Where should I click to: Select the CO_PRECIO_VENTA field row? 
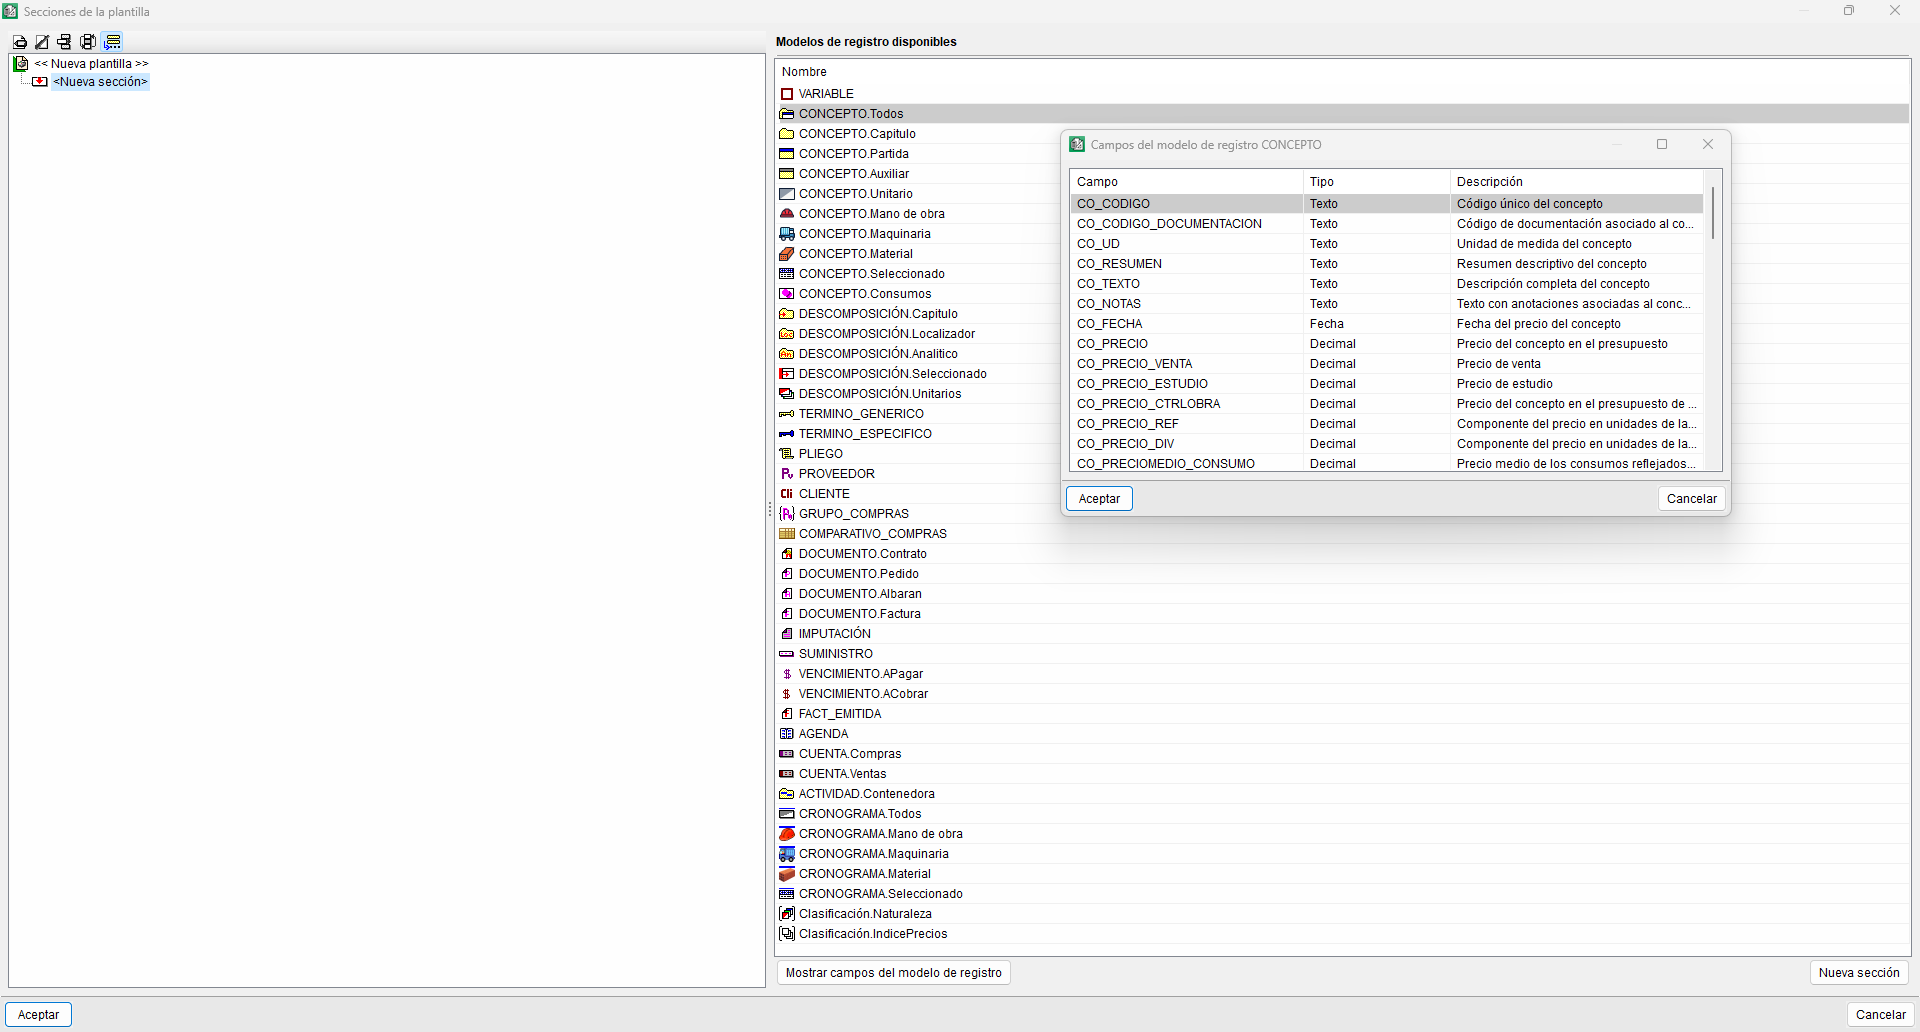[1386, 364]
